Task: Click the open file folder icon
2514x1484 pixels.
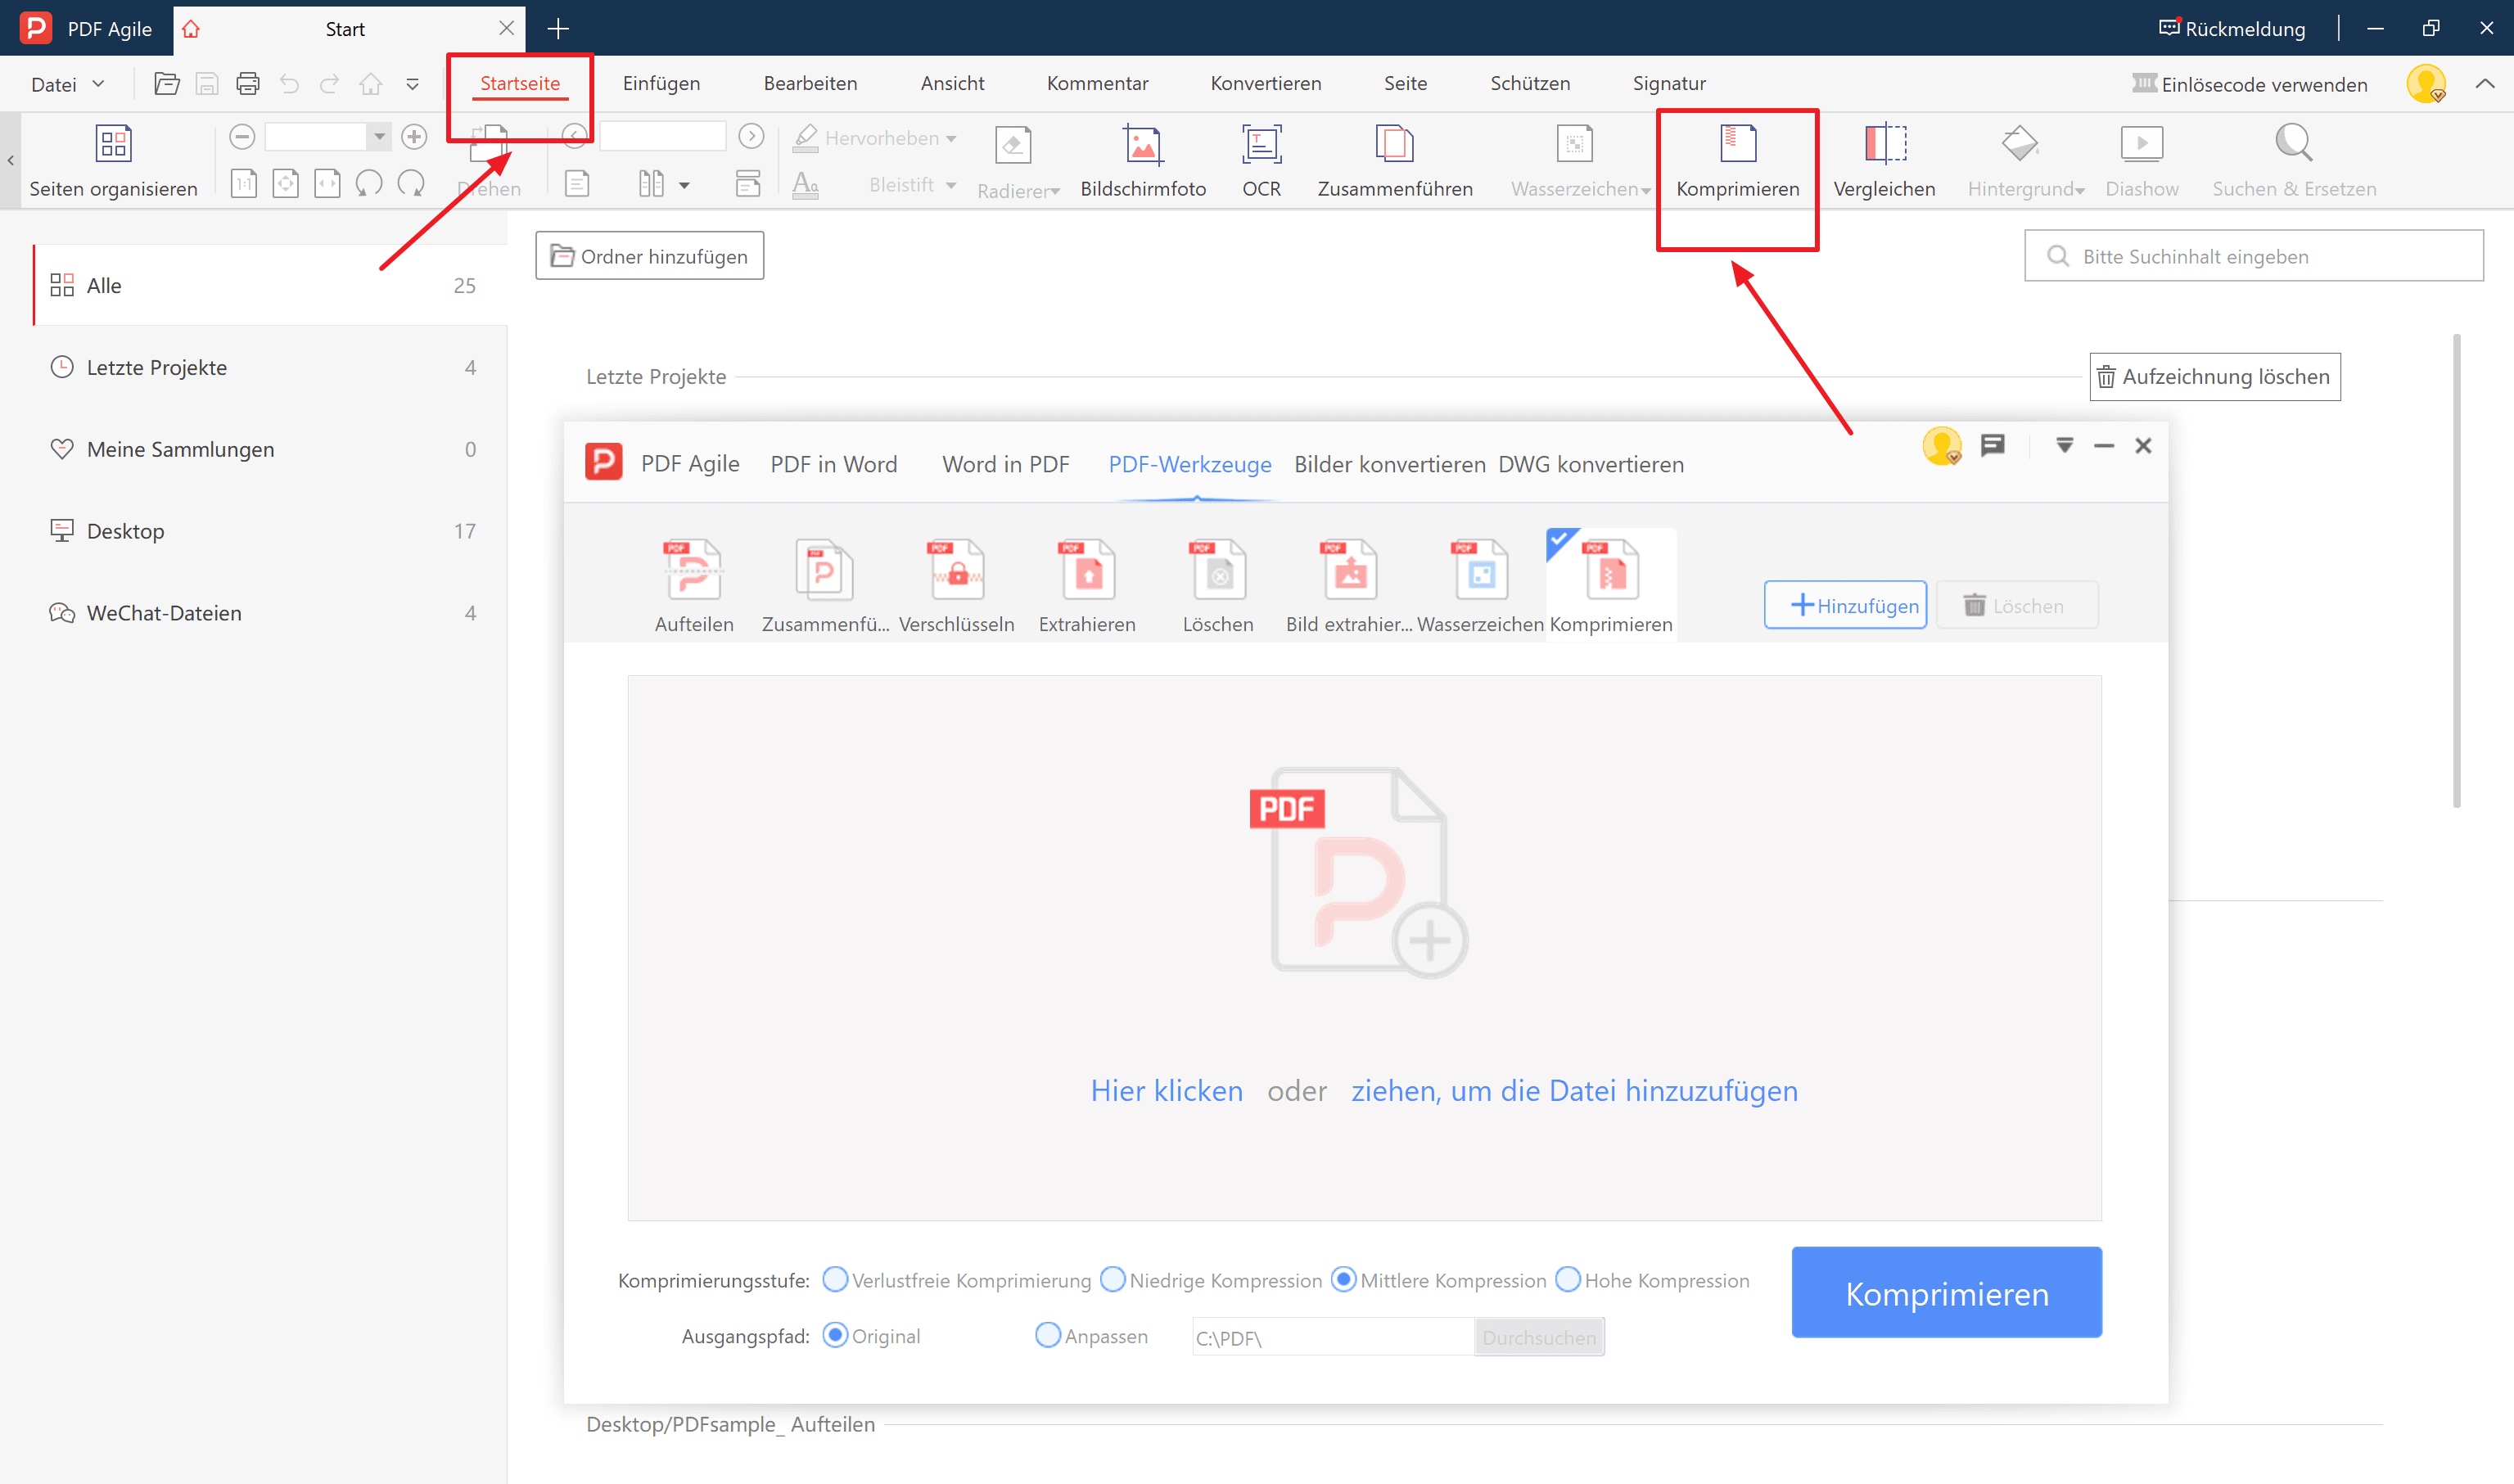Action: pos(167,84)
